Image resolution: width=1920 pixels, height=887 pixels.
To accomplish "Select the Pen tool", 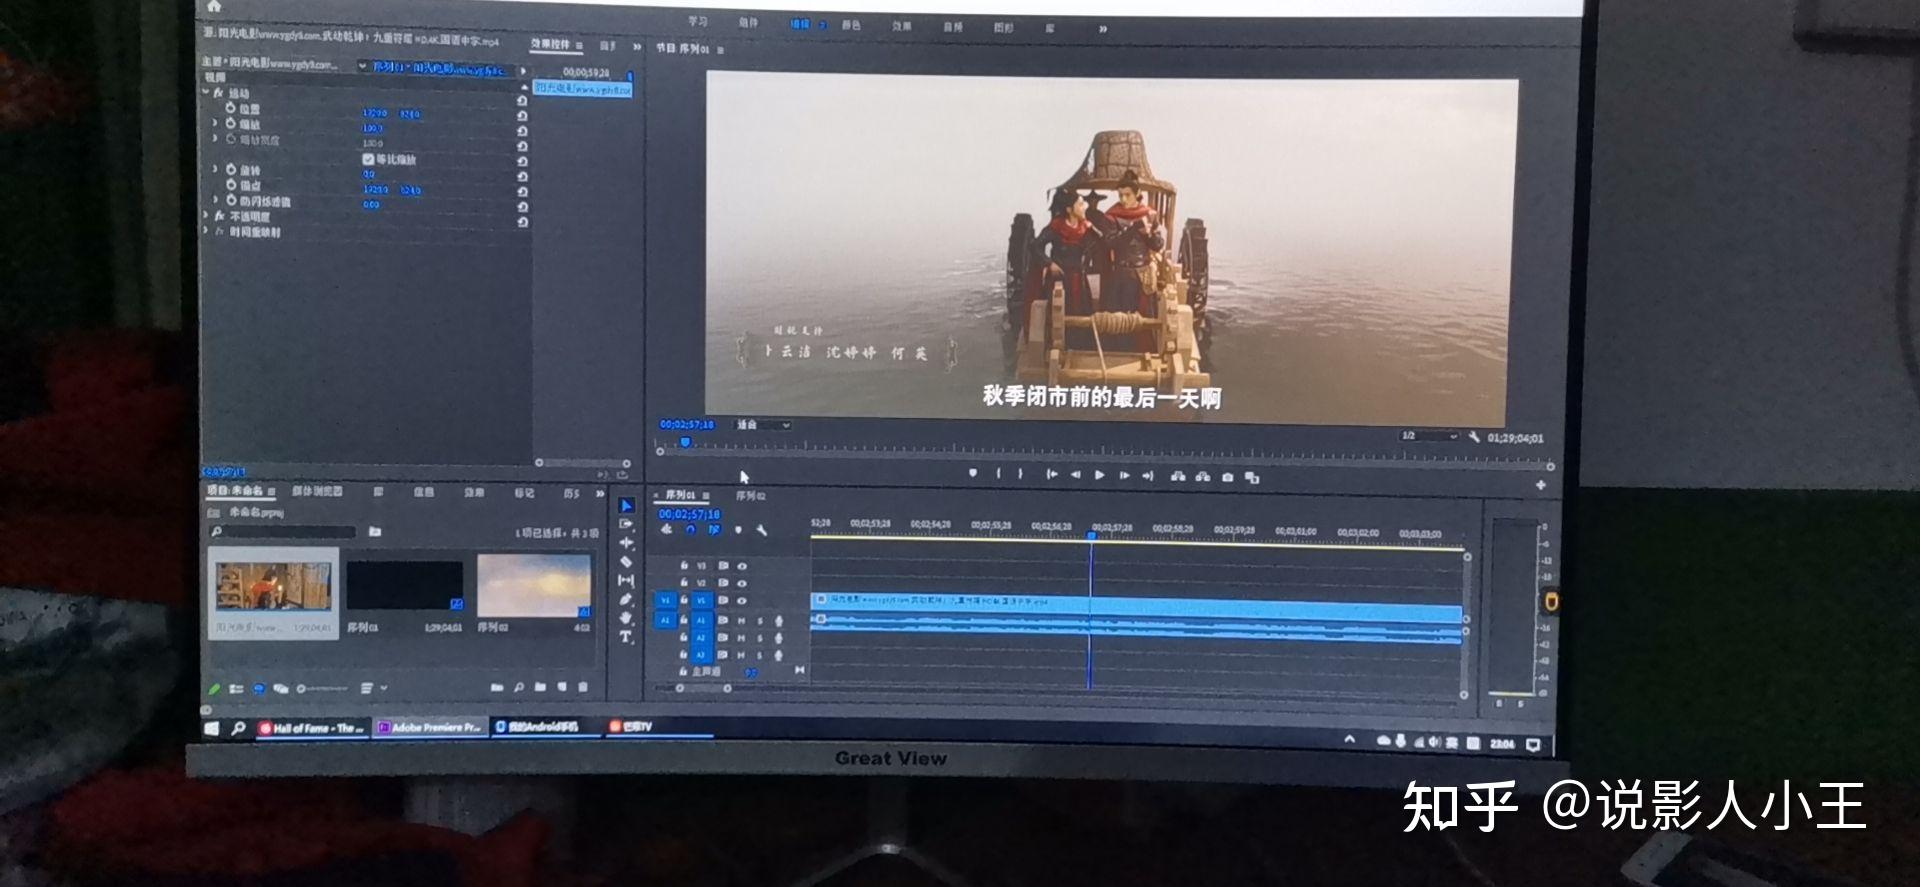I will pyautogui.click(x=626, y=599).
